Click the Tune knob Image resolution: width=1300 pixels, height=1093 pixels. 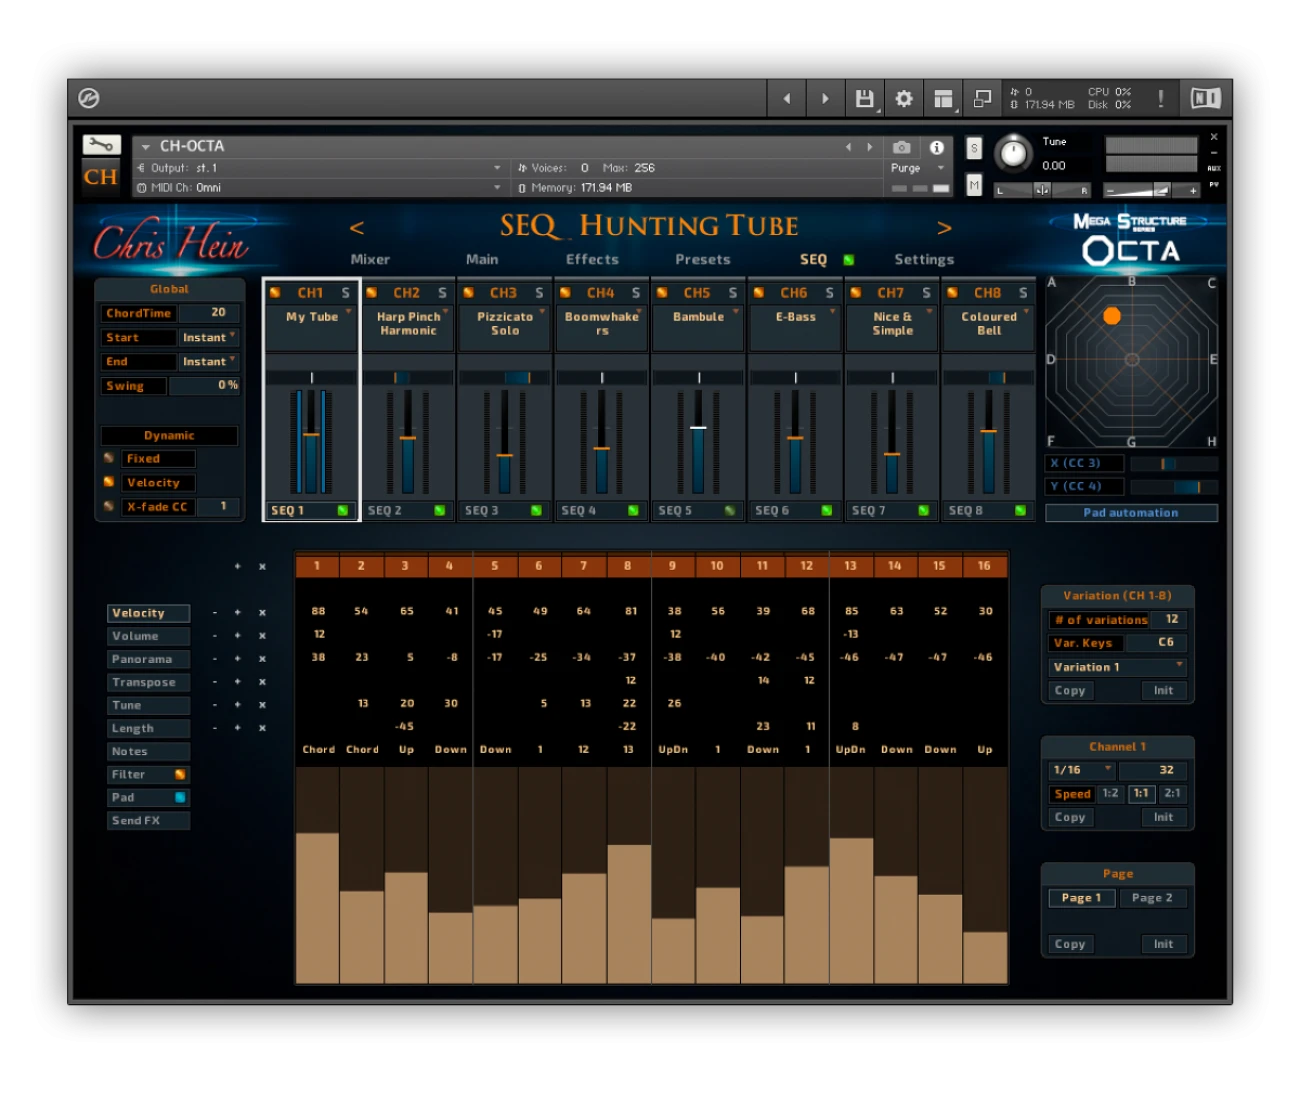click(x=1013, y=152)
